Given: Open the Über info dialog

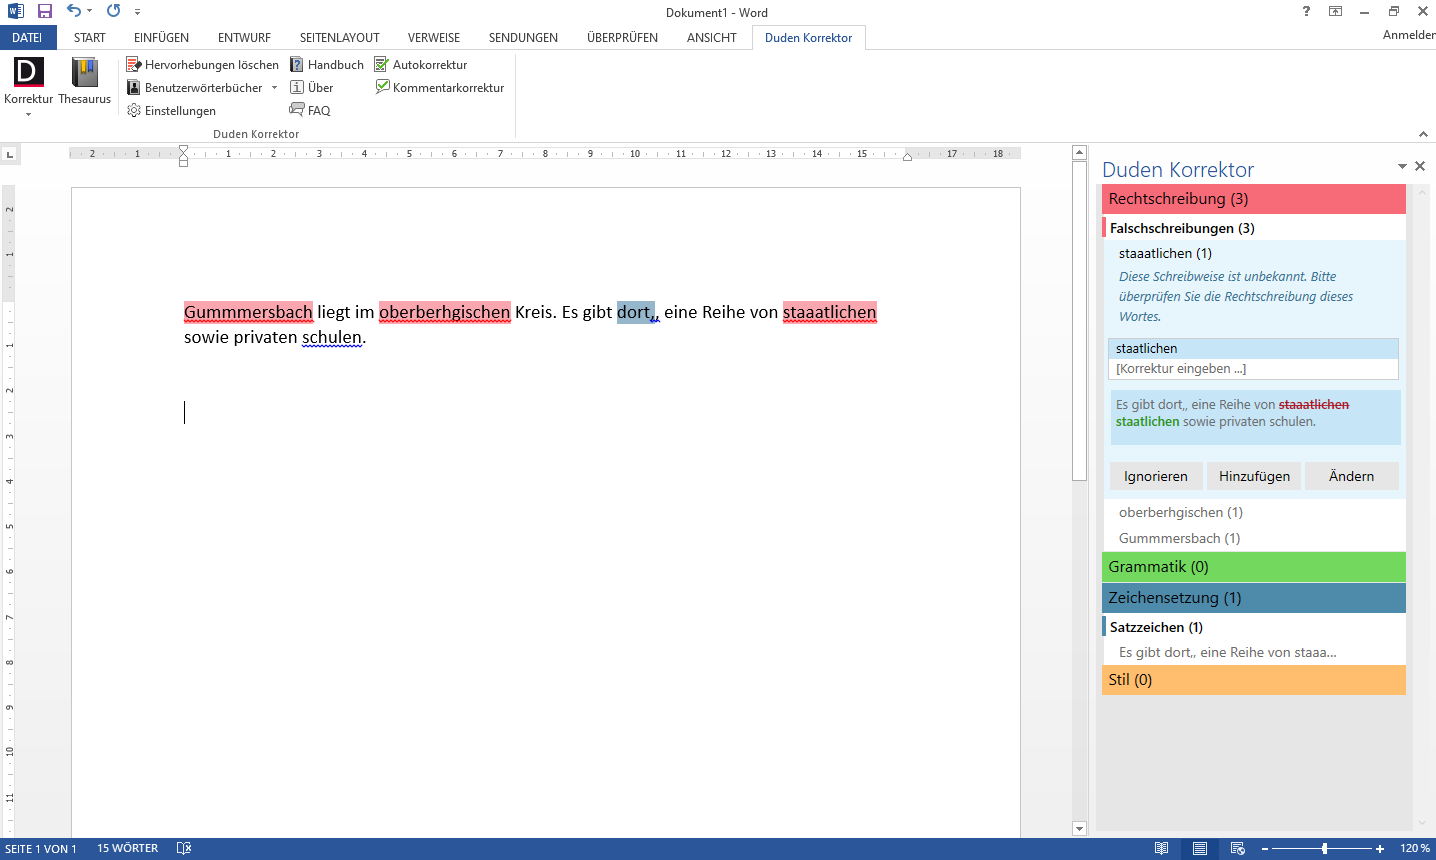Looking at the screenshot, I should pyautogui.click(x=311, y=87).
